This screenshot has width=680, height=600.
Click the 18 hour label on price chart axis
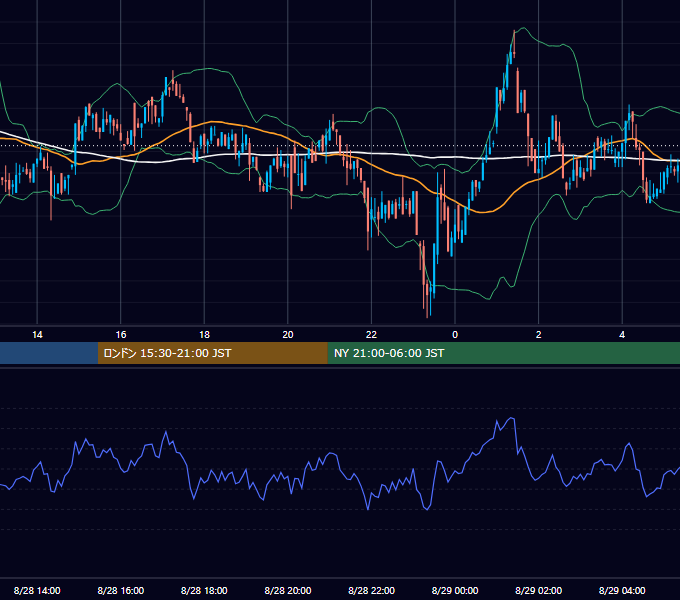(x=204, y=335)
